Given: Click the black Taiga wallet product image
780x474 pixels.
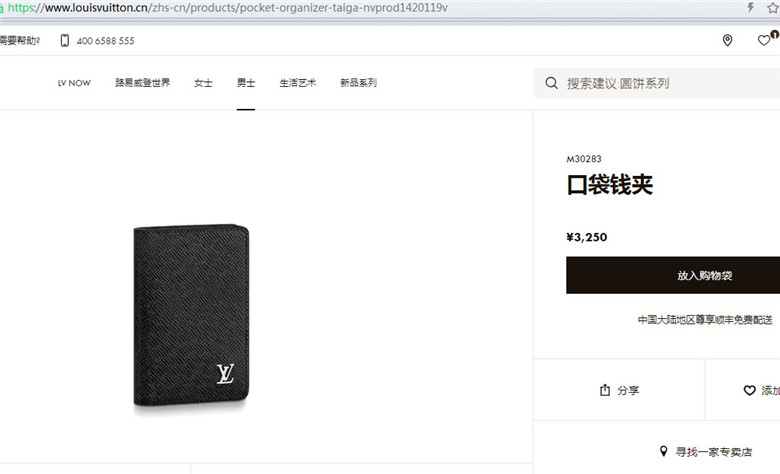Looking at the screenshot, I should click(192, 316).
